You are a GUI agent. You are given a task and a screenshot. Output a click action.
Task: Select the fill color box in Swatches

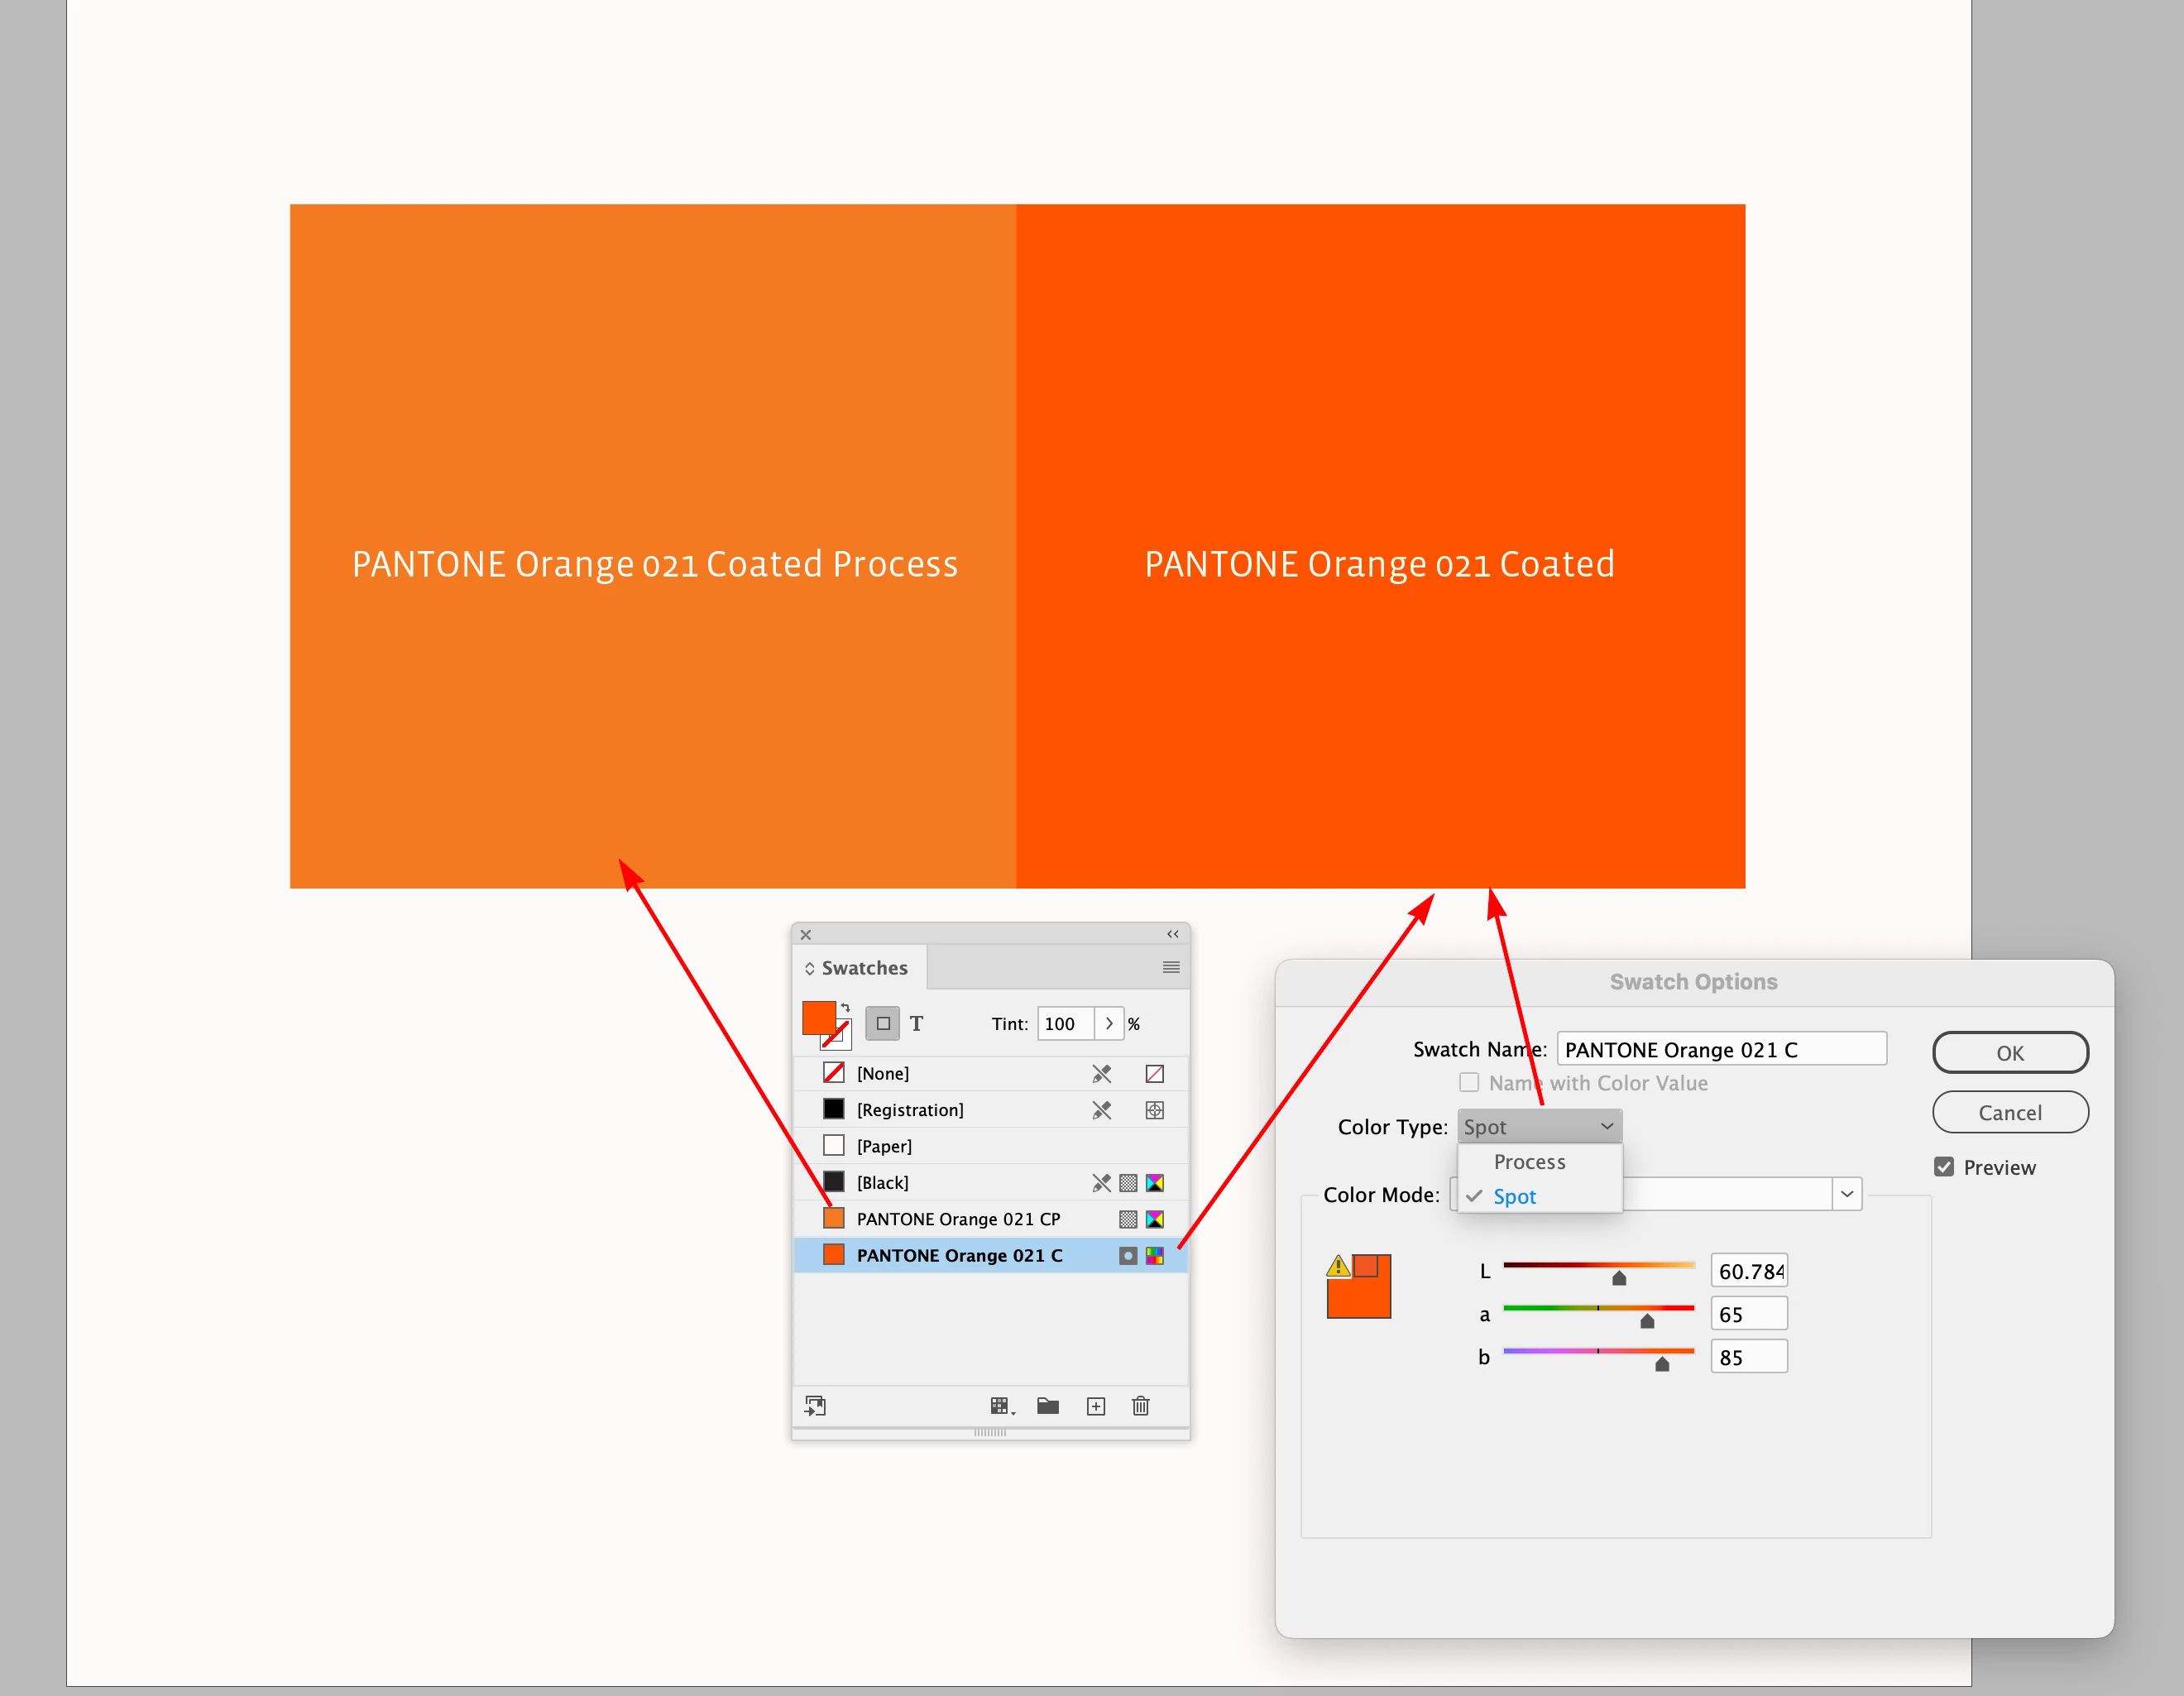818,1017
